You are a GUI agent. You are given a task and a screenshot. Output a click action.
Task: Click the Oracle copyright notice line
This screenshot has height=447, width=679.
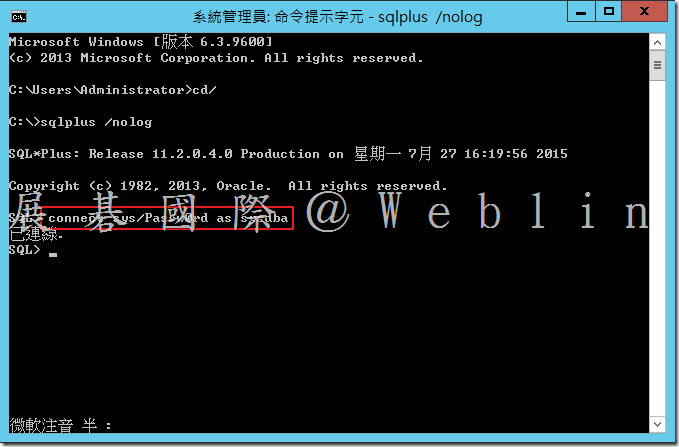tap(228, 186)
